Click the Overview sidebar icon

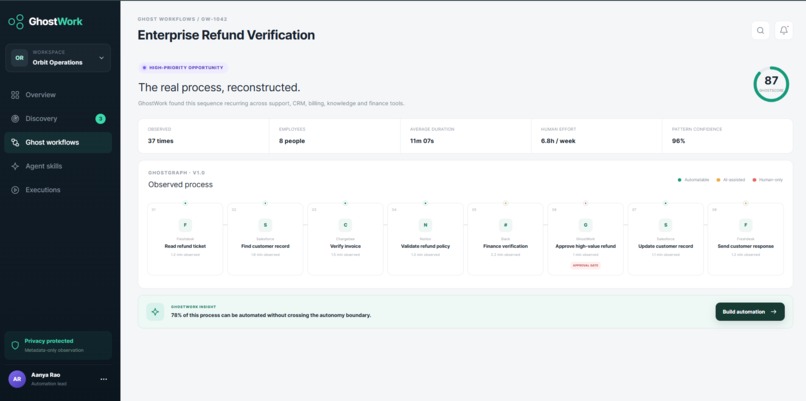pos(15,95)
